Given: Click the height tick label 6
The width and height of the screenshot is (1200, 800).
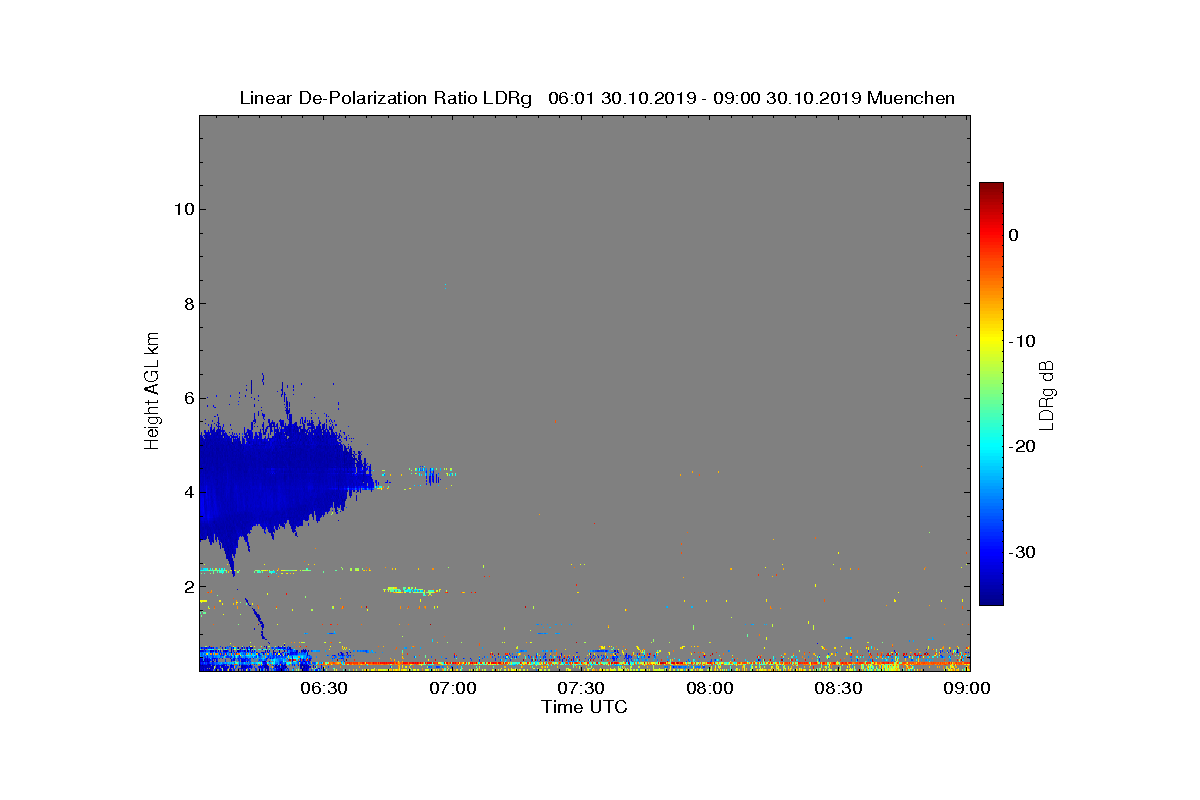Looking at the screenshot, I should point(187,398).
